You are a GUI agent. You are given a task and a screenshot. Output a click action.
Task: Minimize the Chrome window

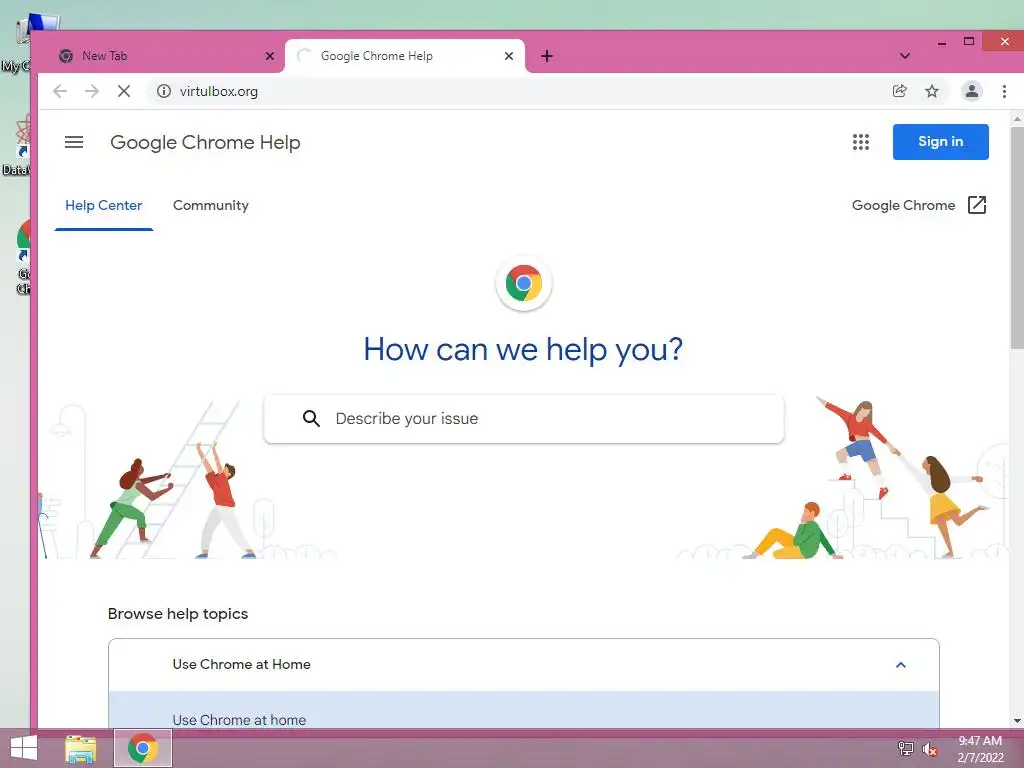942,43
